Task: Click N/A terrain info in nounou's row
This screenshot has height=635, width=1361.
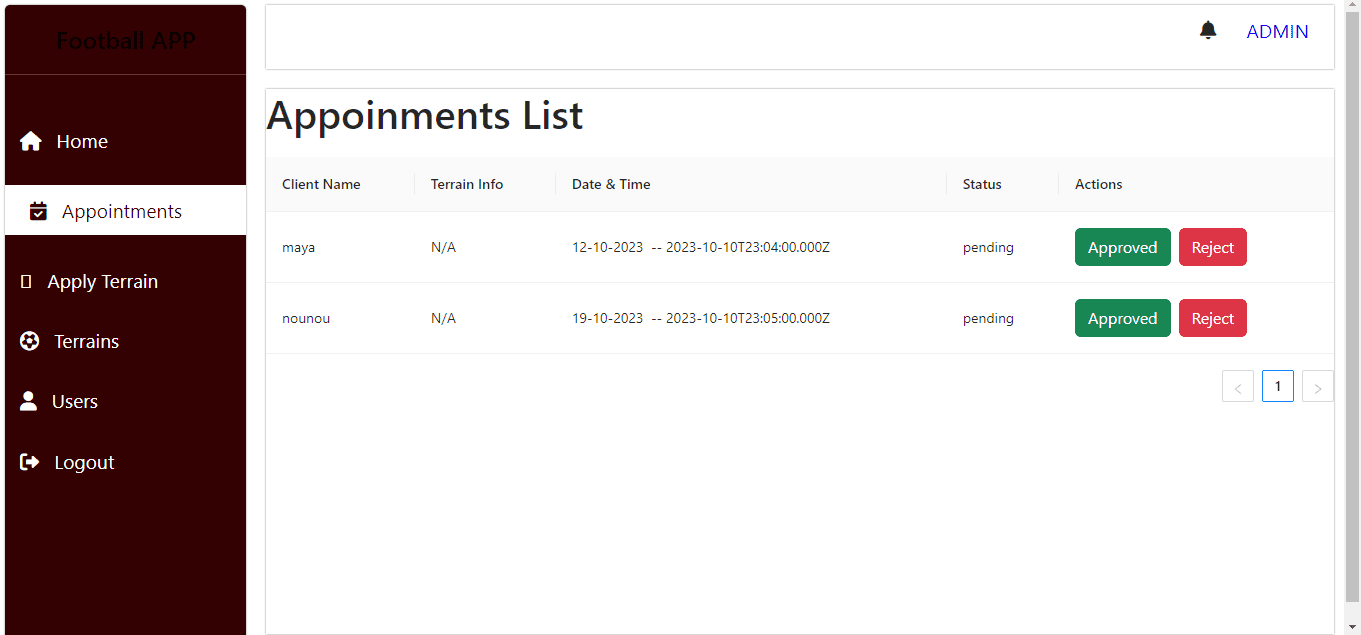Action: [x=443, y=318]
